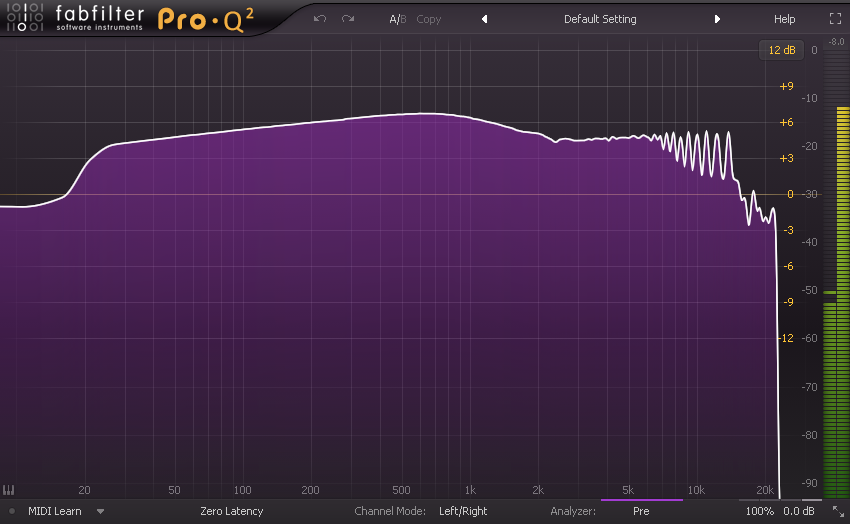The image size is (850, 524).
Task: Toggle A/B comparison state
Action: point(397,20)
